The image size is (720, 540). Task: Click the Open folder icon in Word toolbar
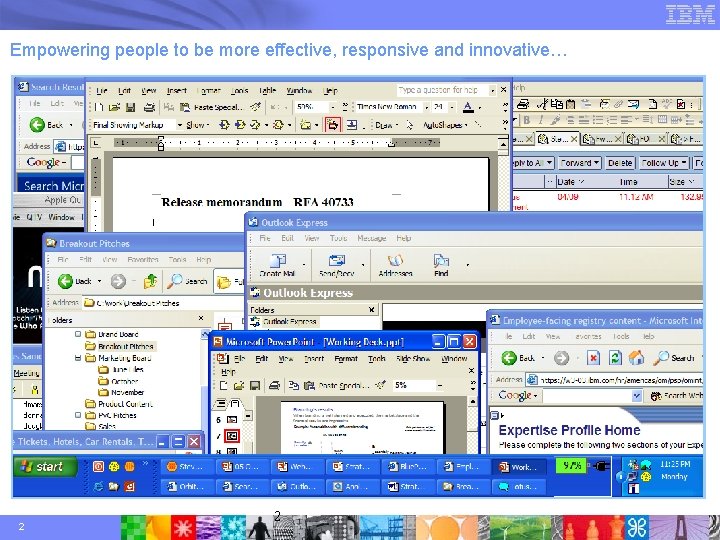[x=114, y=107]
